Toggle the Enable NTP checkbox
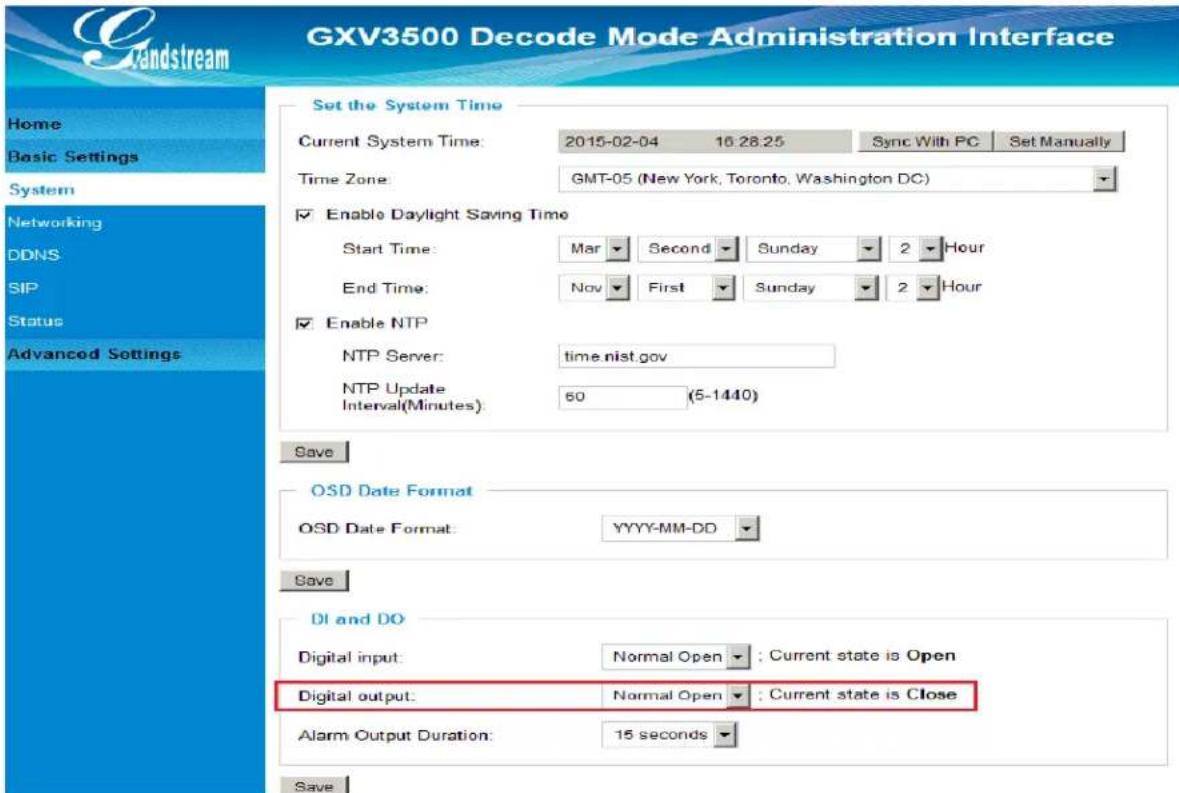 (305, 323)
